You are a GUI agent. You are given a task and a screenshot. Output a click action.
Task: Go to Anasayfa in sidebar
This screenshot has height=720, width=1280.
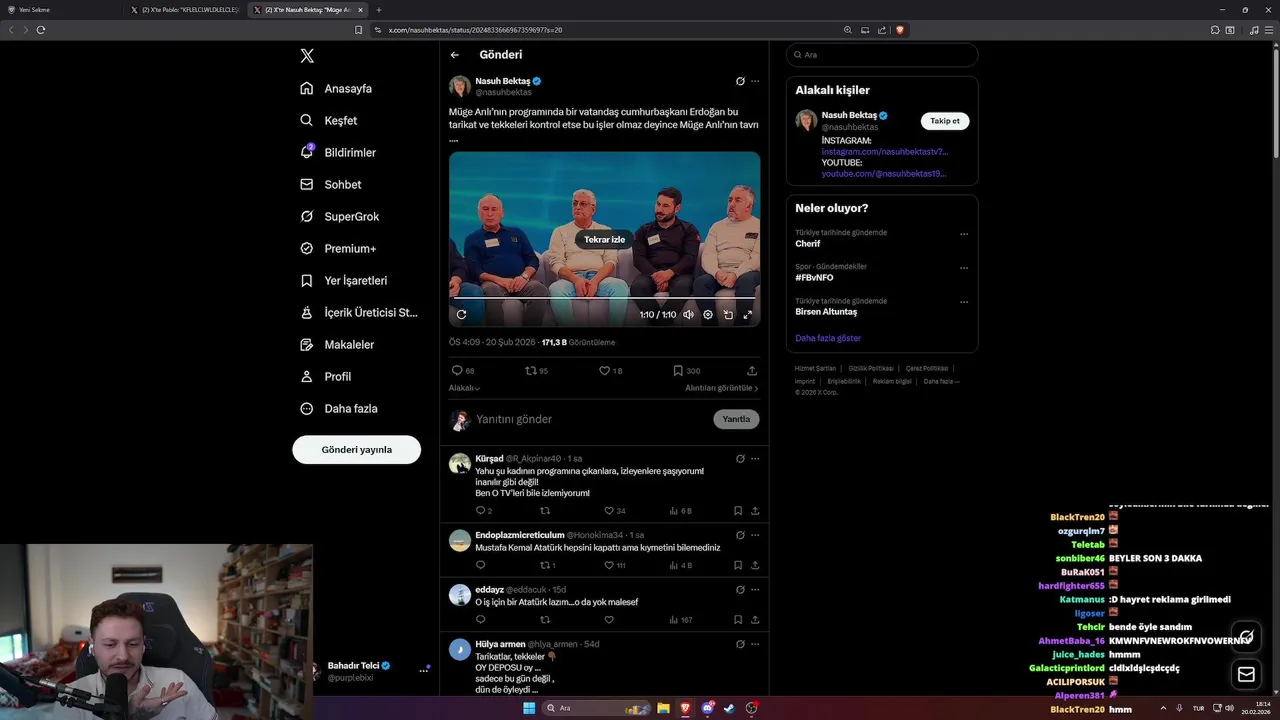336,88
